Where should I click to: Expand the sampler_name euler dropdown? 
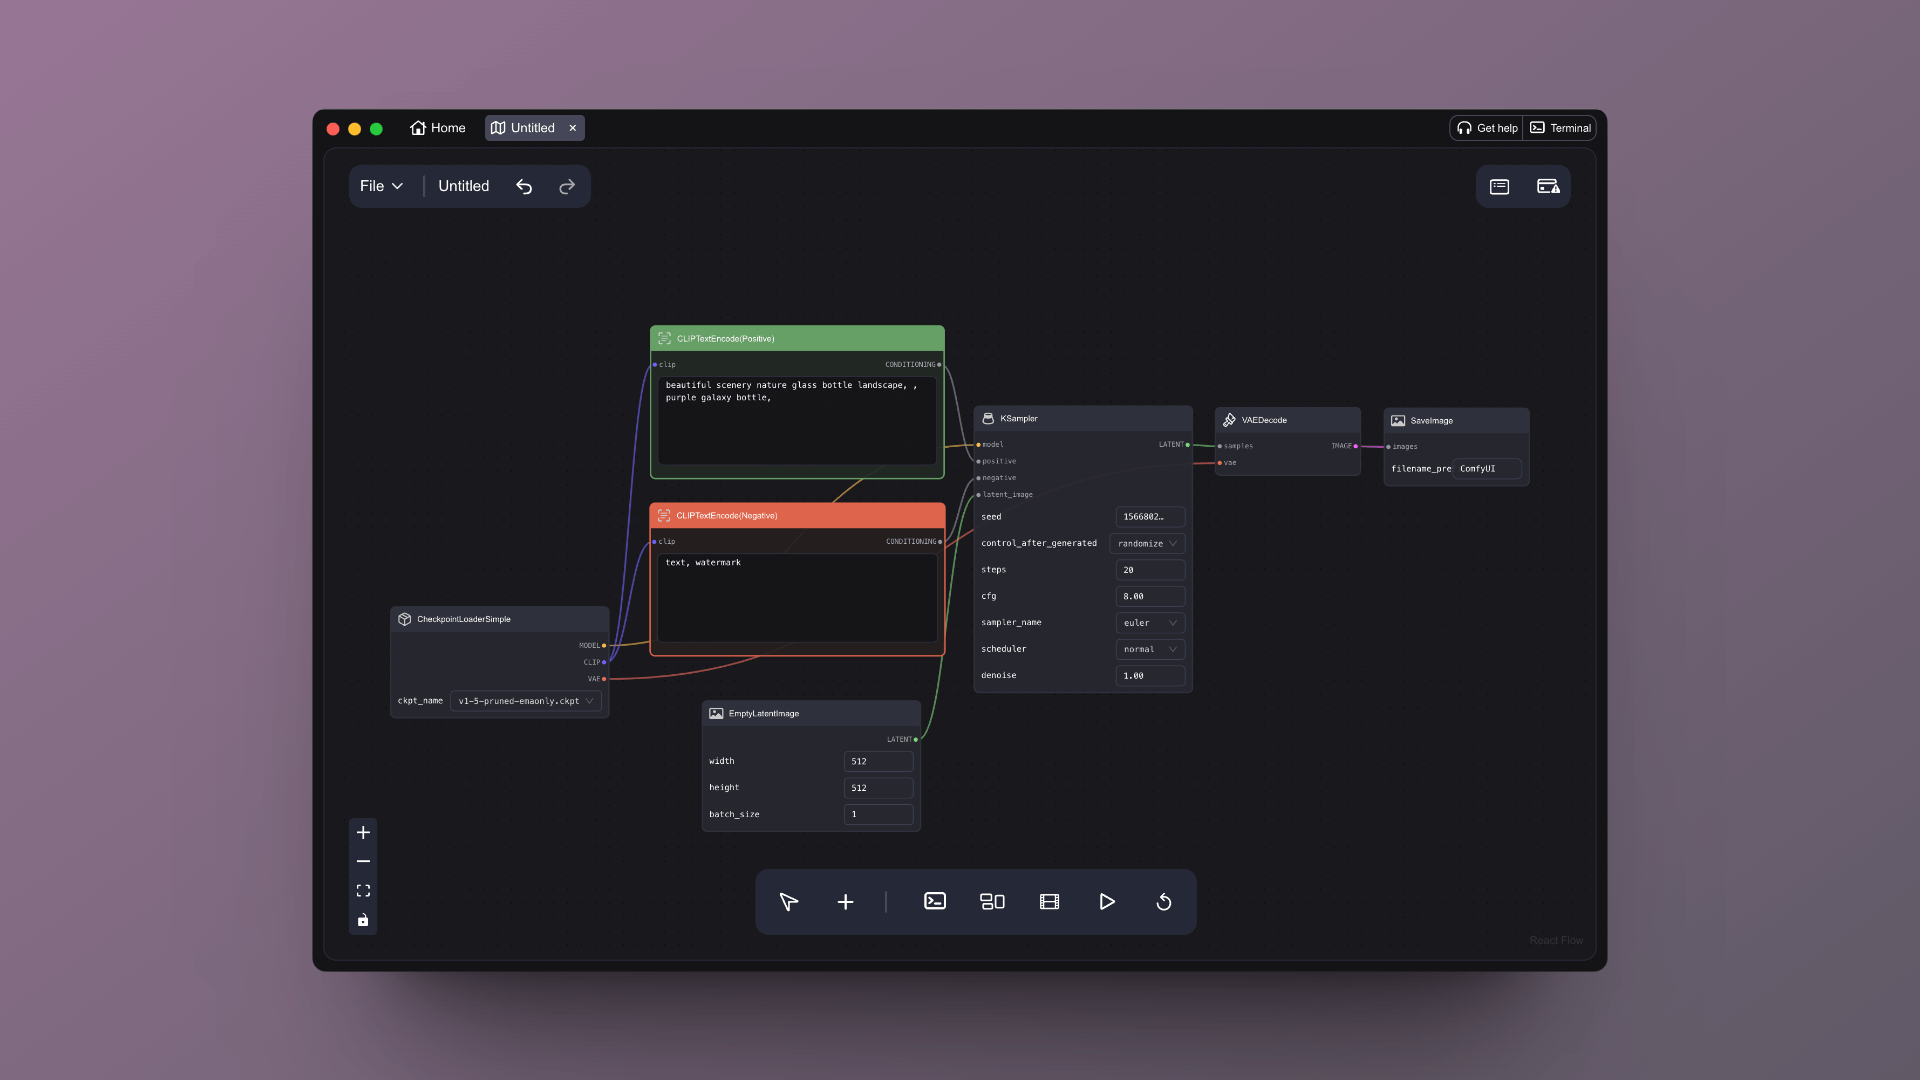pos(1150,623)
